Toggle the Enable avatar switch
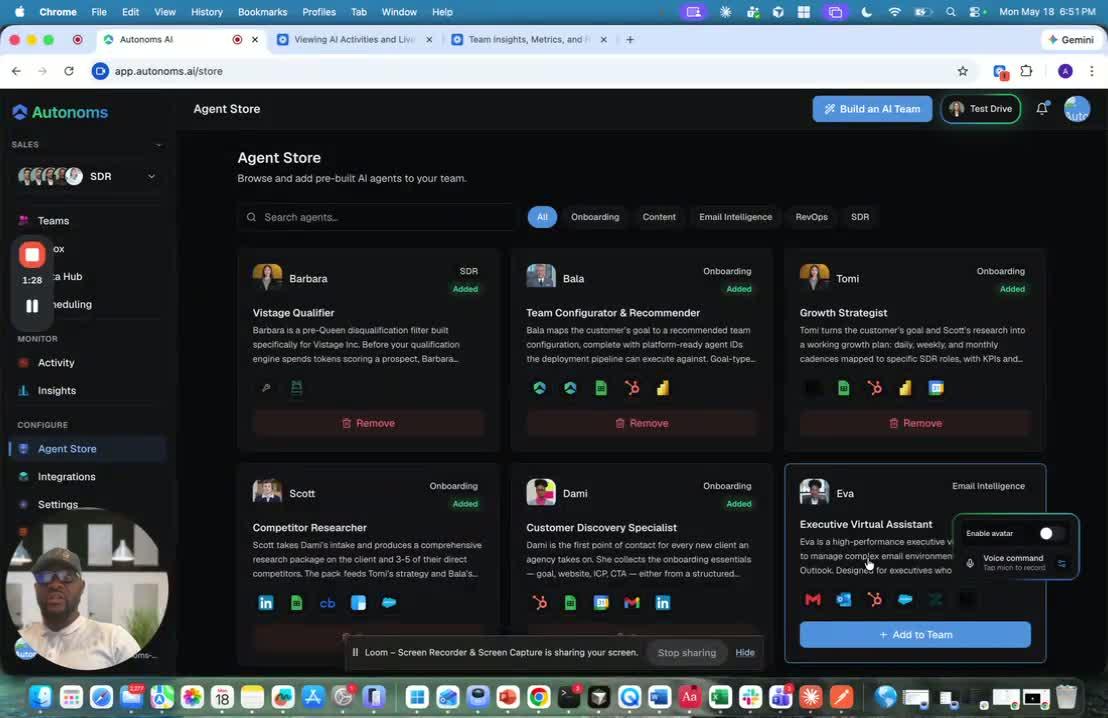The height and width of the screenshot is (718, 1108). pos(1049,534)
